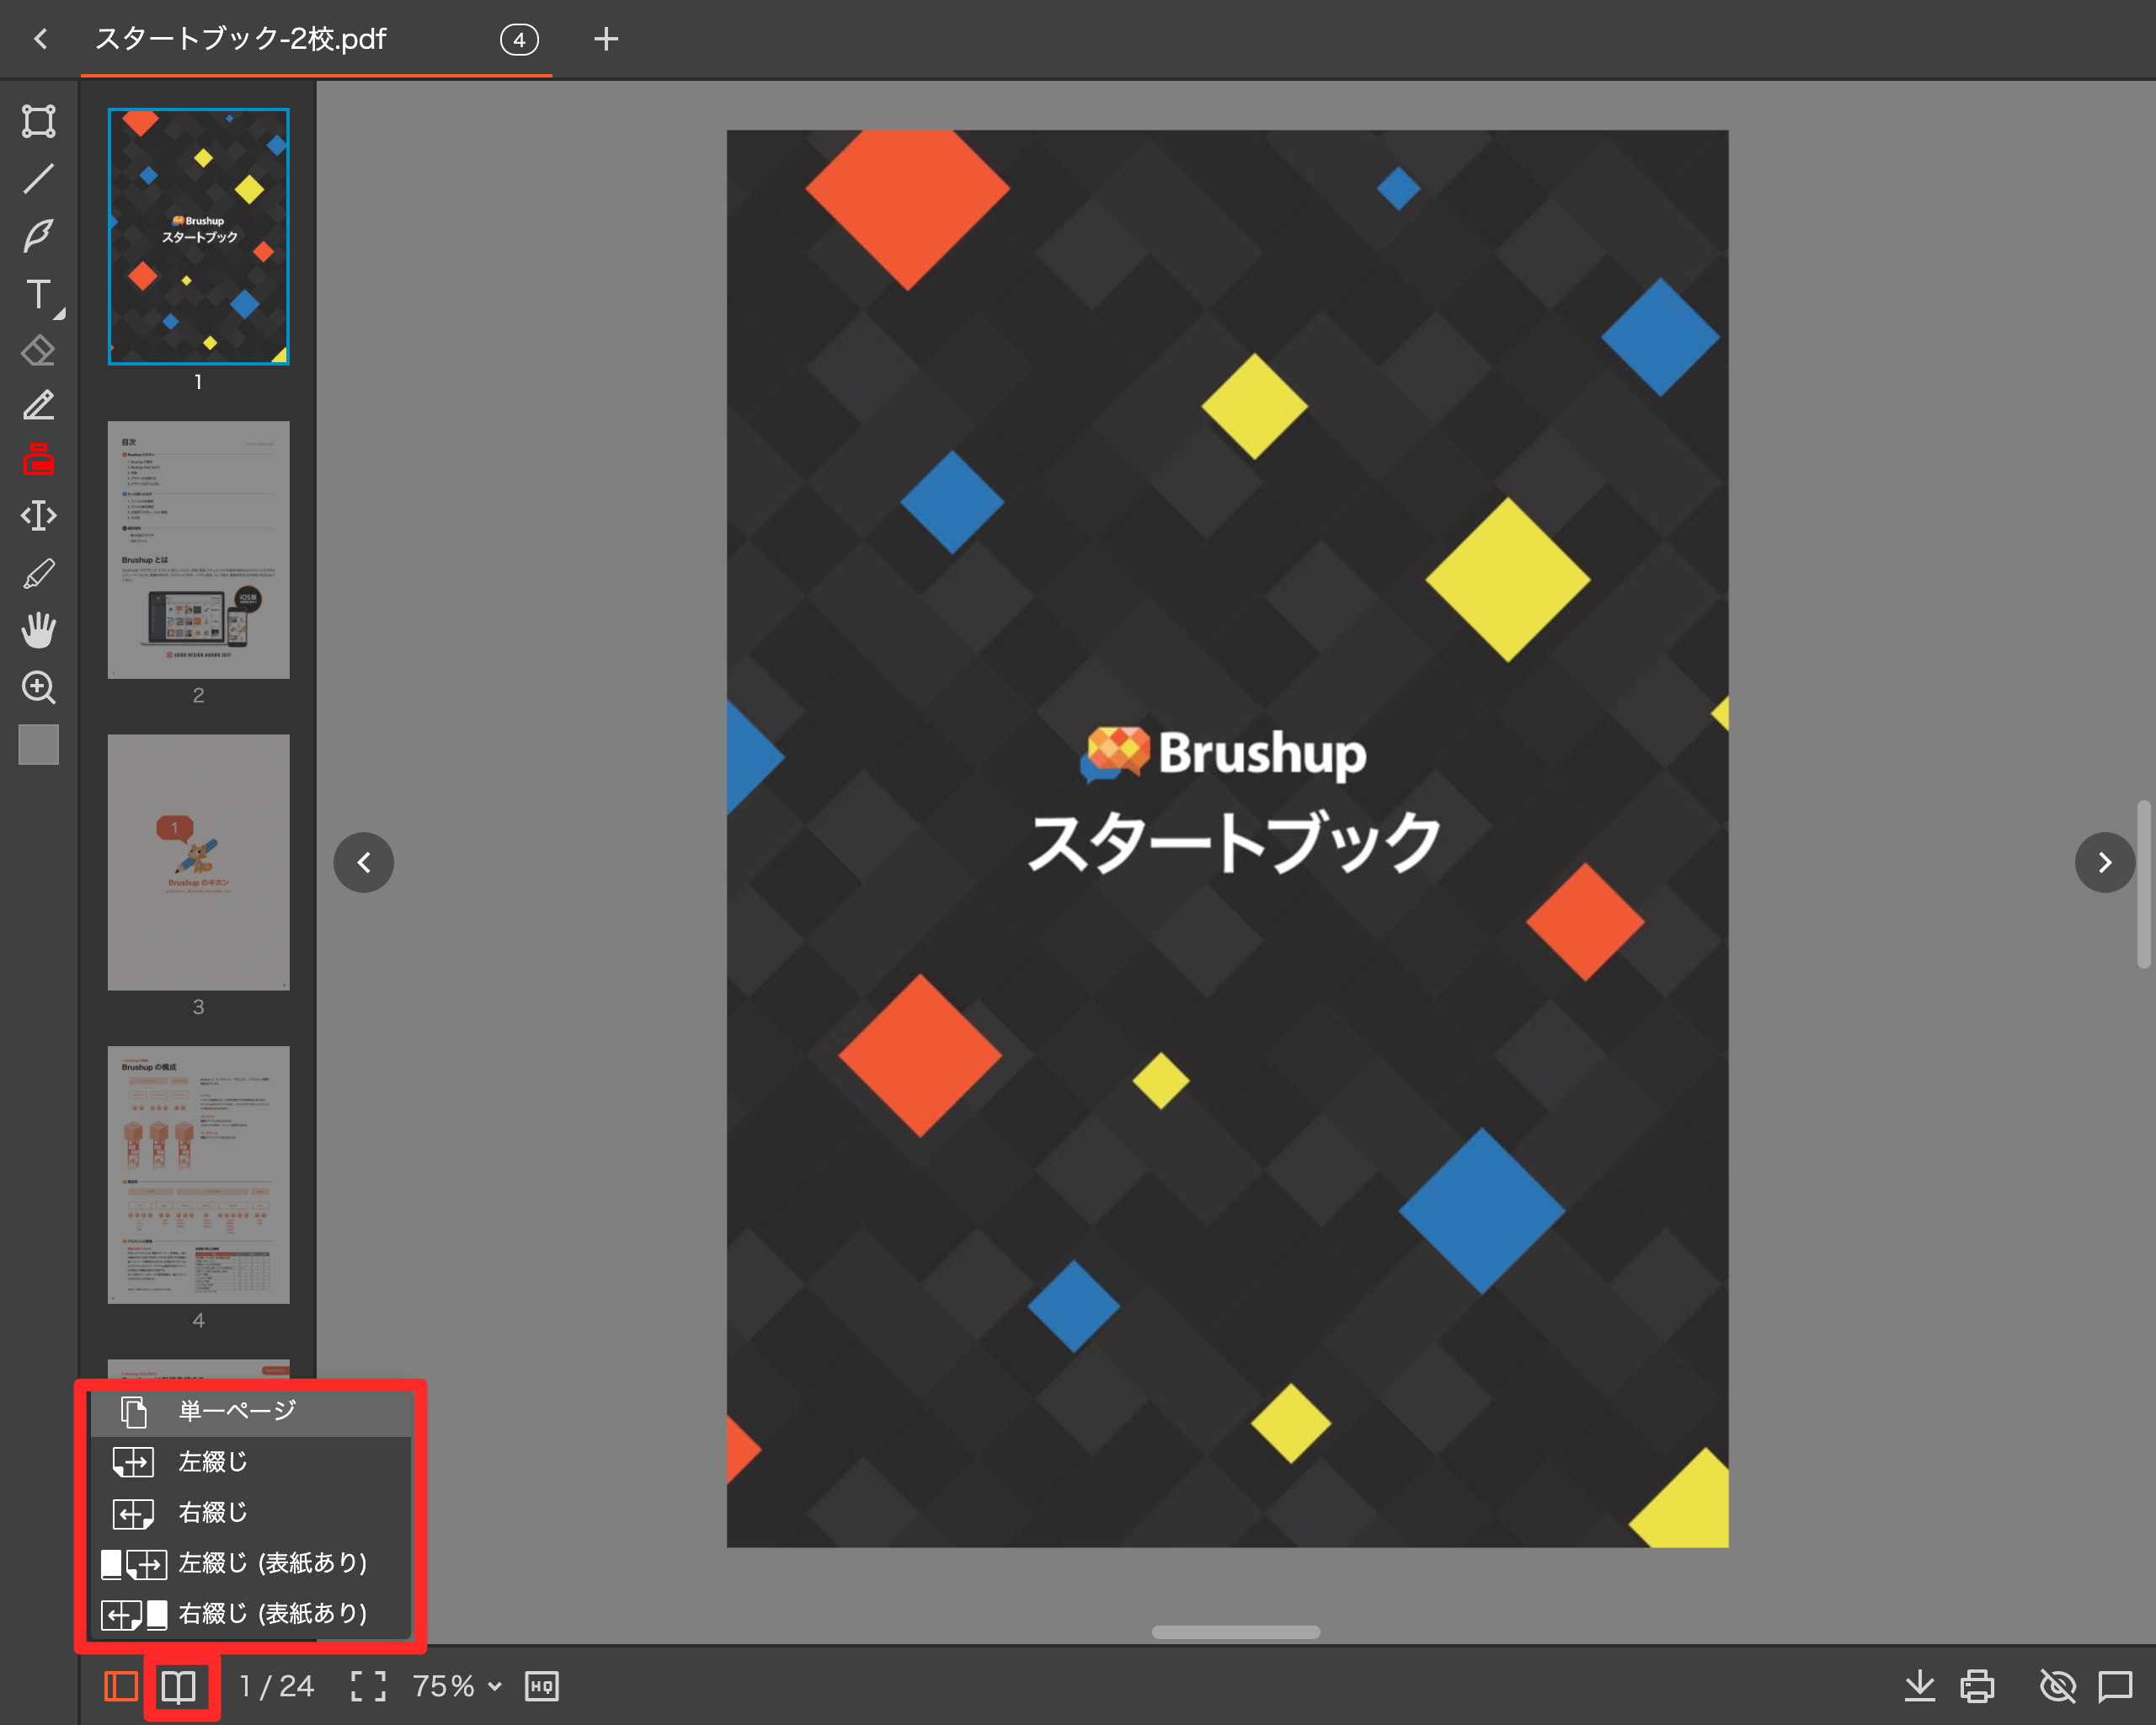Screen dimensions: 2156x1725
Task: Select the eraser tool
Action: [x=39, y=351]
